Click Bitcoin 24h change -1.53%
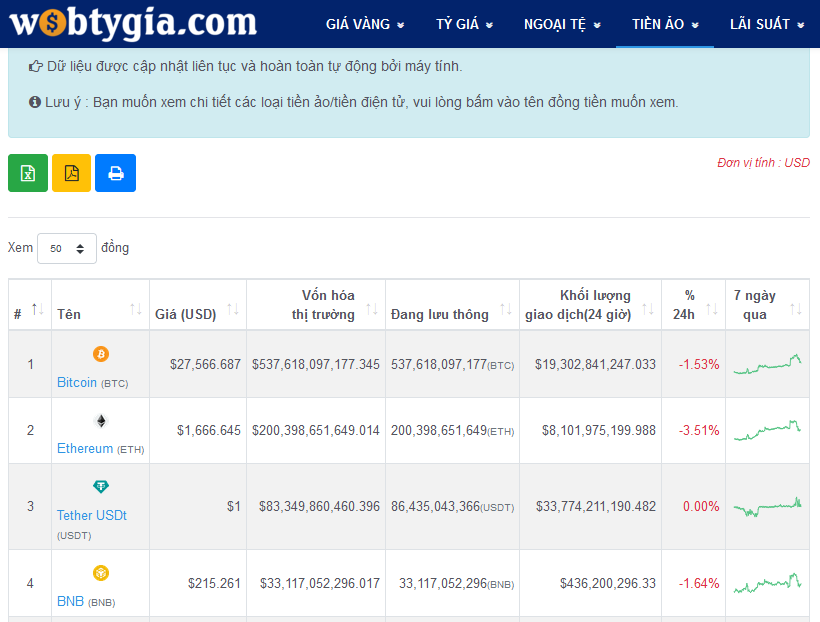This screenshot has width=820, height=622. tap(699, 364)
